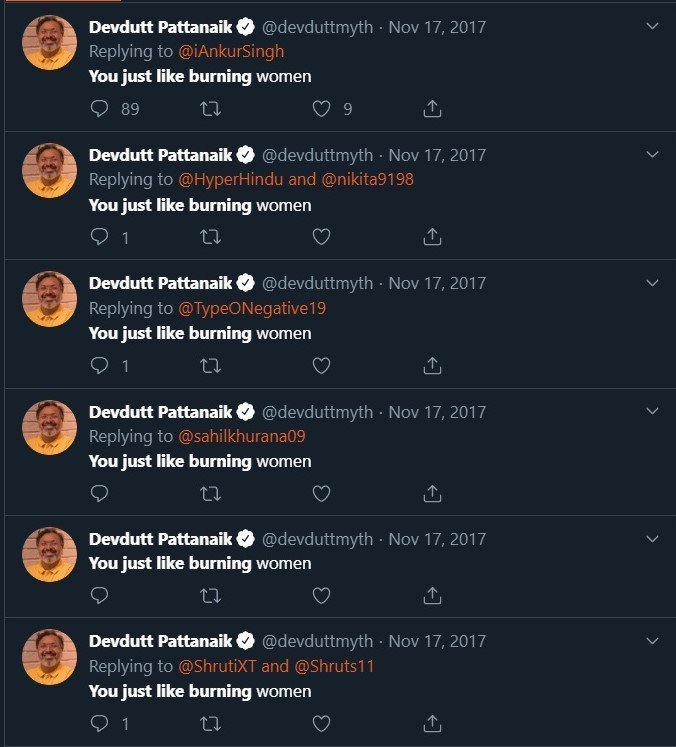Image resolution: width=676 pixels, height=747 pixels.
Task: Retweet the reply to @HyperHindu and @nikita9198
Action: pyautogui.click(x=210, y=237)
